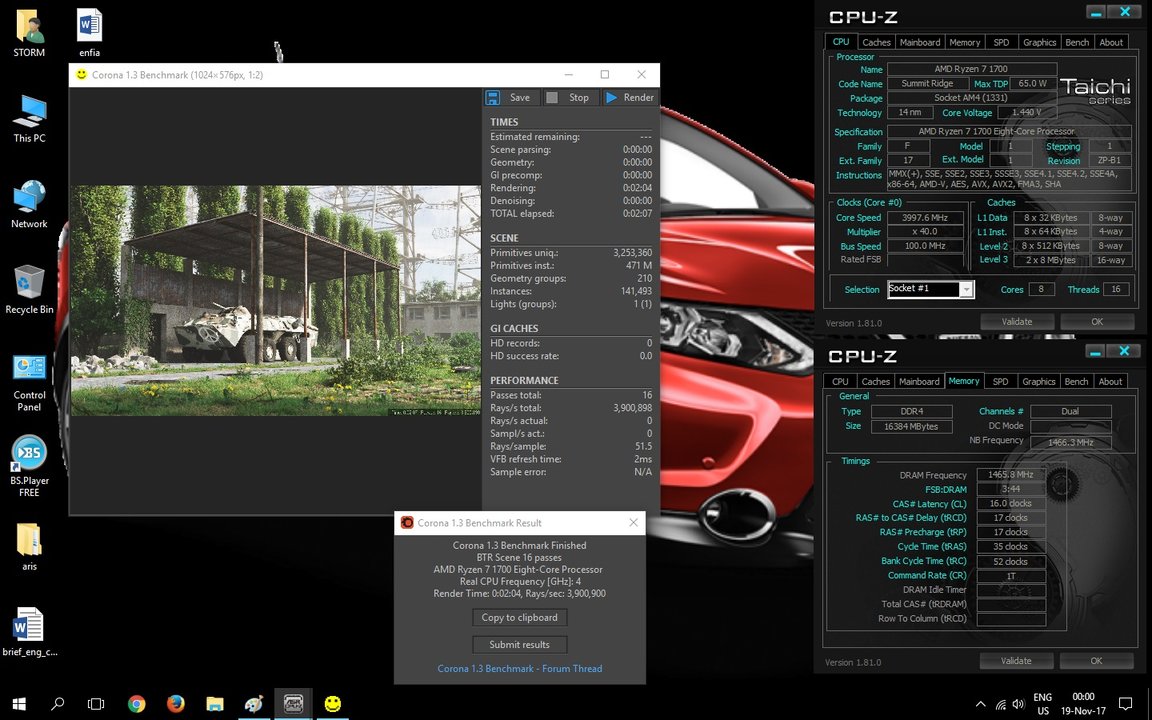The image size is (1152, 720).
Task: Open Network desktop icon
Action: [x=29, y=204]
